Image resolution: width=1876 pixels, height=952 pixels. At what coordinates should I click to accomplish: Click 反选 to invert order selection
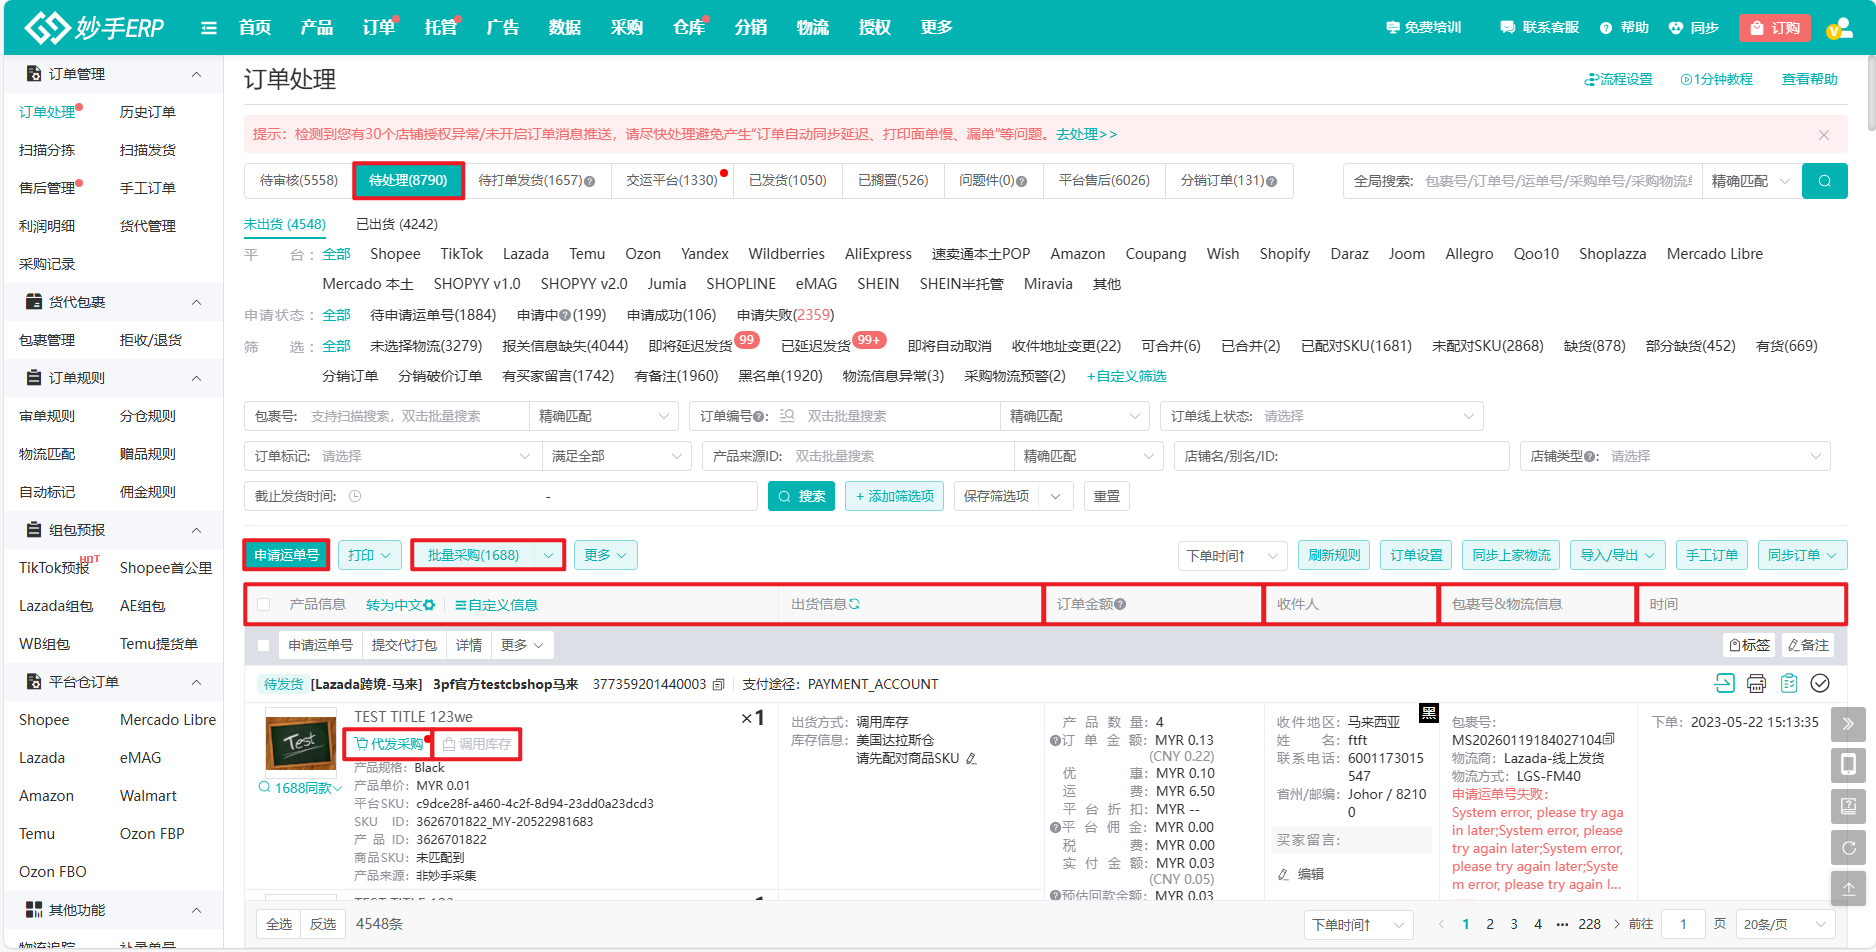coord(323,924)
